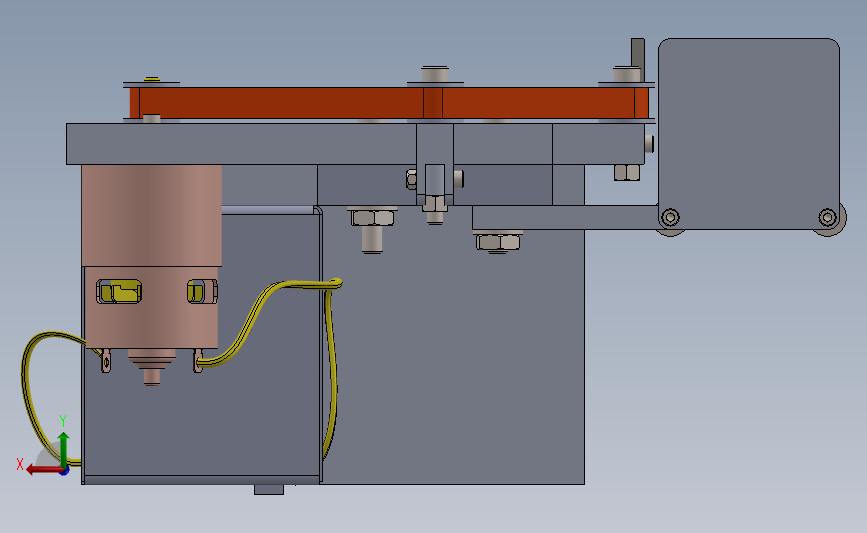Click the socket screw at cover's lower-left
Image resolution: width=867 pixels, height=533 pixels.
tap(671, 217)
